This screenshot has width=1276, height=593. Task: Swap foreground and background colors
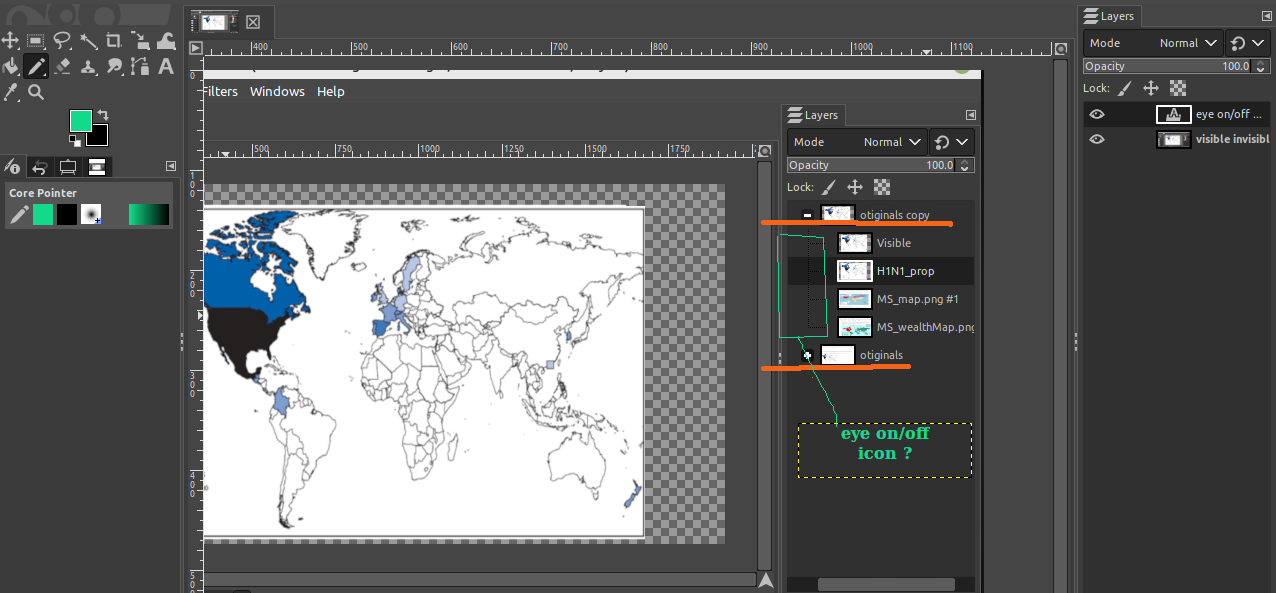(102, 115)
